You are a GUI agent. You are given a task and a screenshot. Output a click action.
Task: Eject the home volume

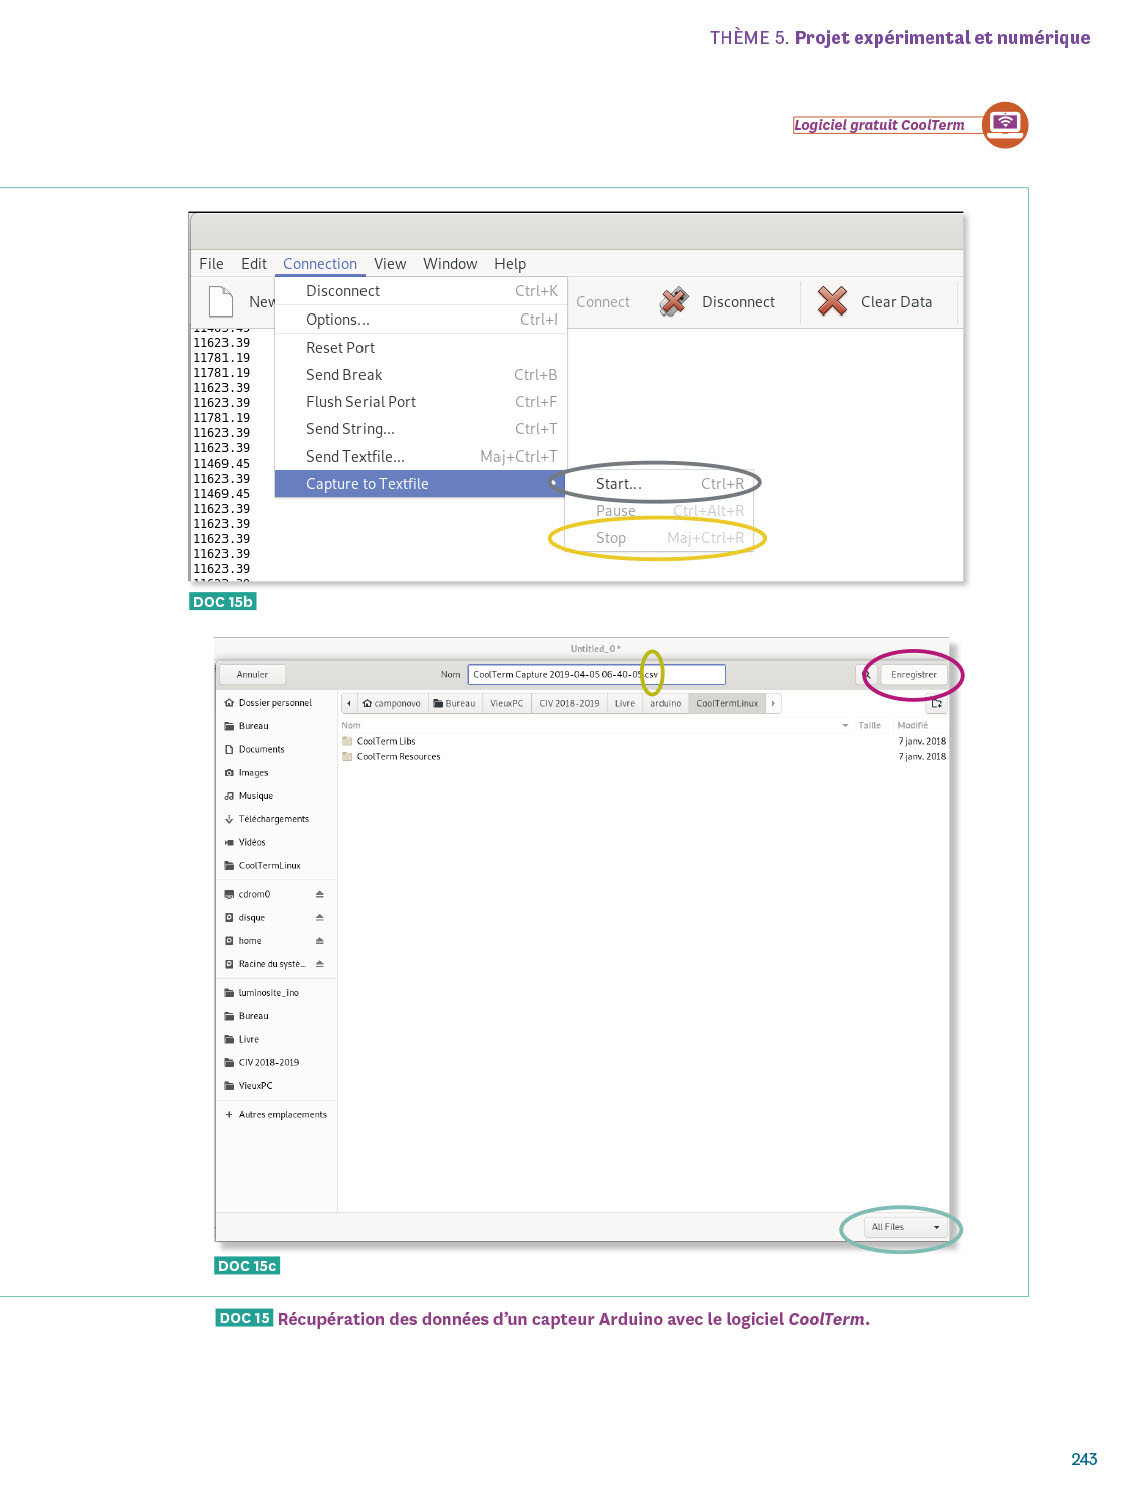[320, 941]
